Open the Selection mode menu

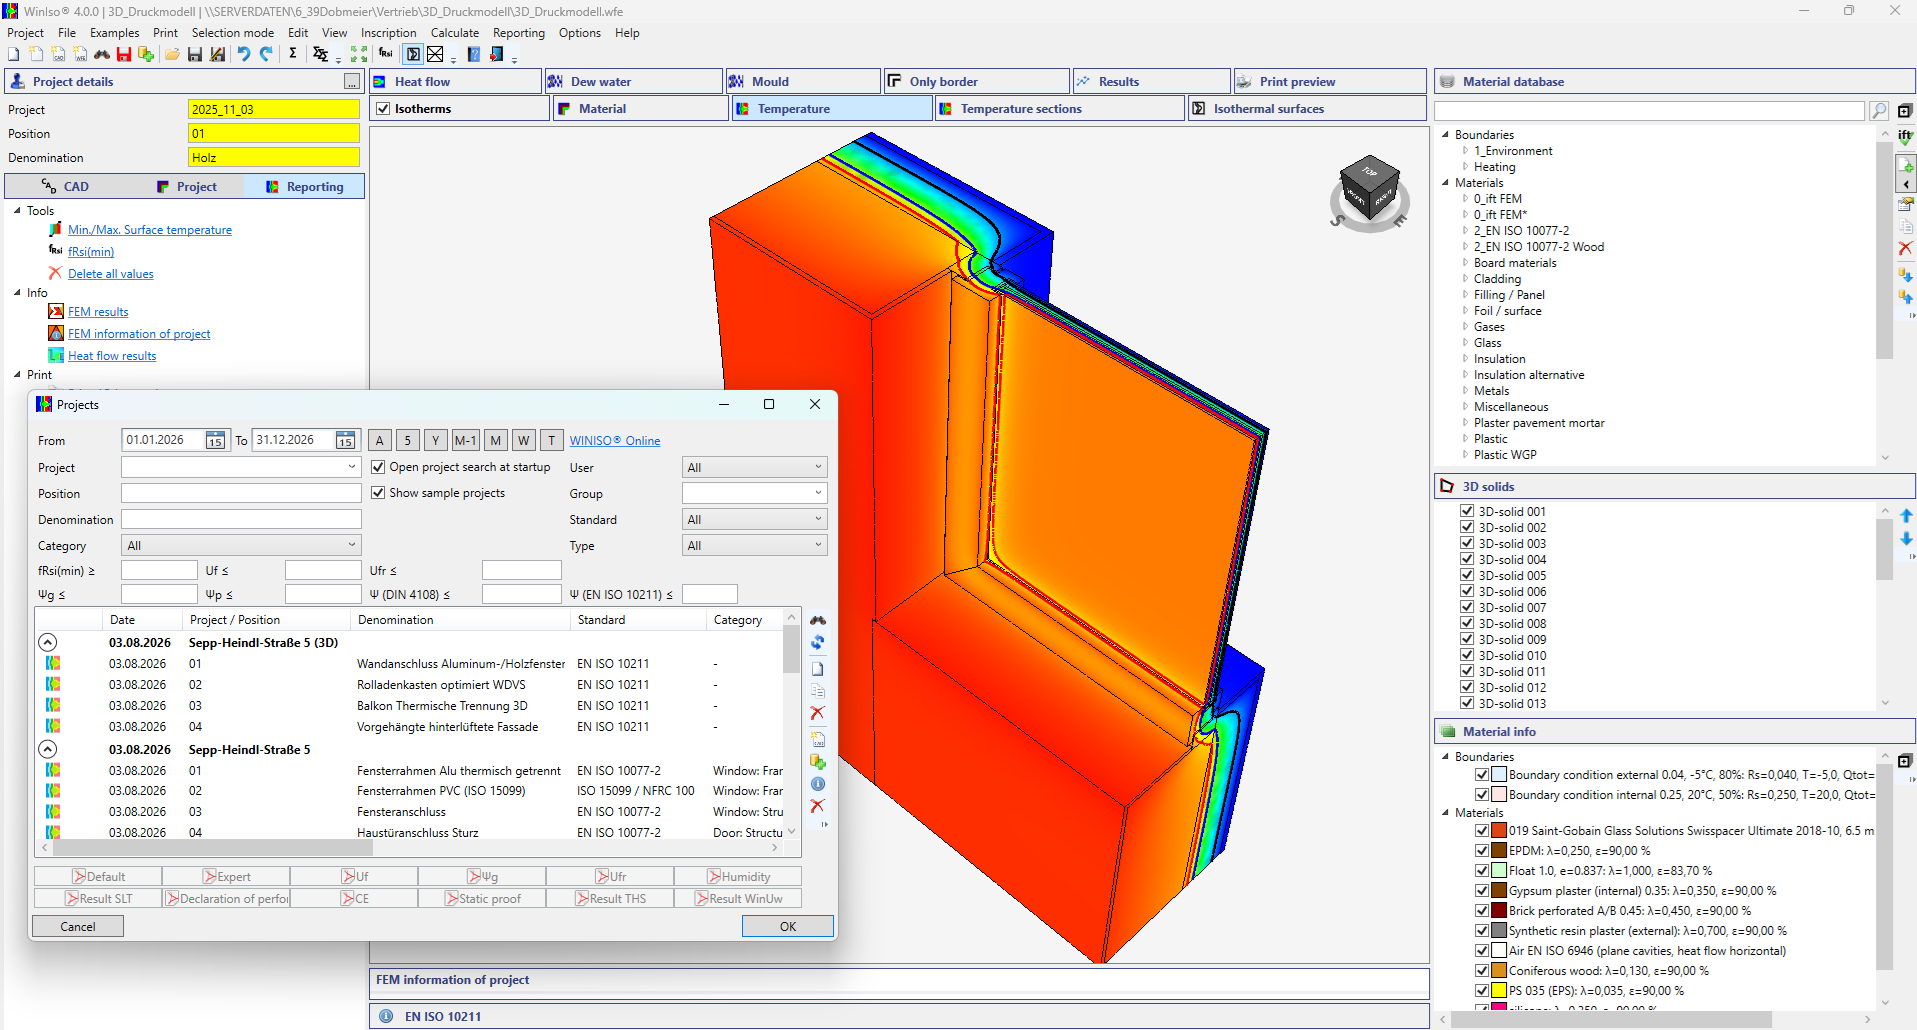coord(233,33)
